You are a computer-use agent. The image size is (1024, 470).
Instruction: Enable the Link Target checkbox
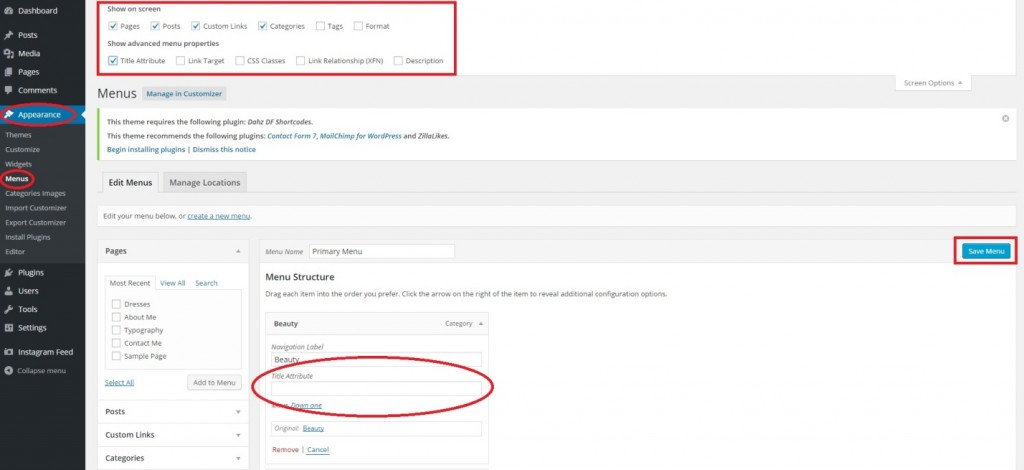(179, 60)
